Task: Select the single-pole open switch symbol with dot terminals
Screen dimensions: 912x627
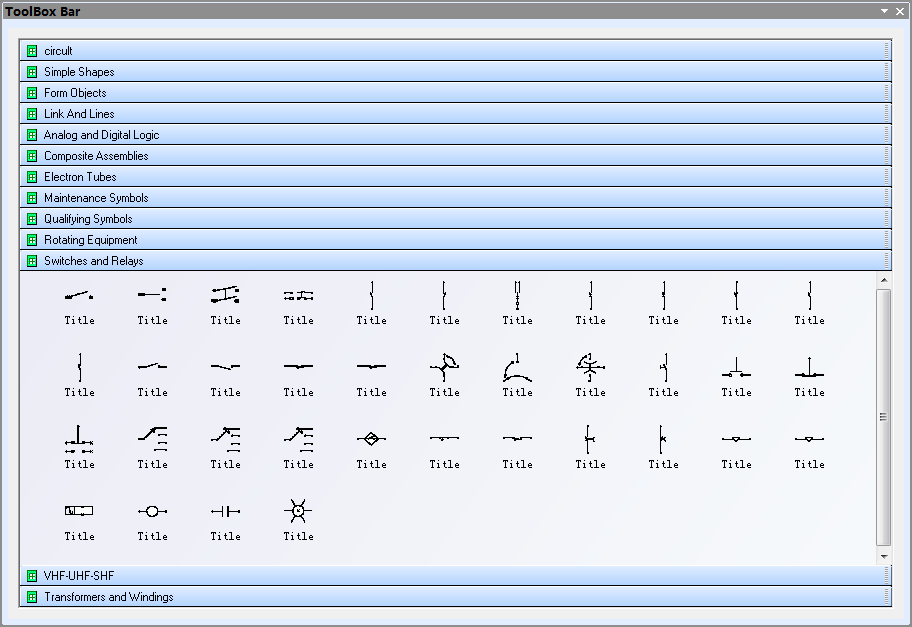Action: point(79,295)
